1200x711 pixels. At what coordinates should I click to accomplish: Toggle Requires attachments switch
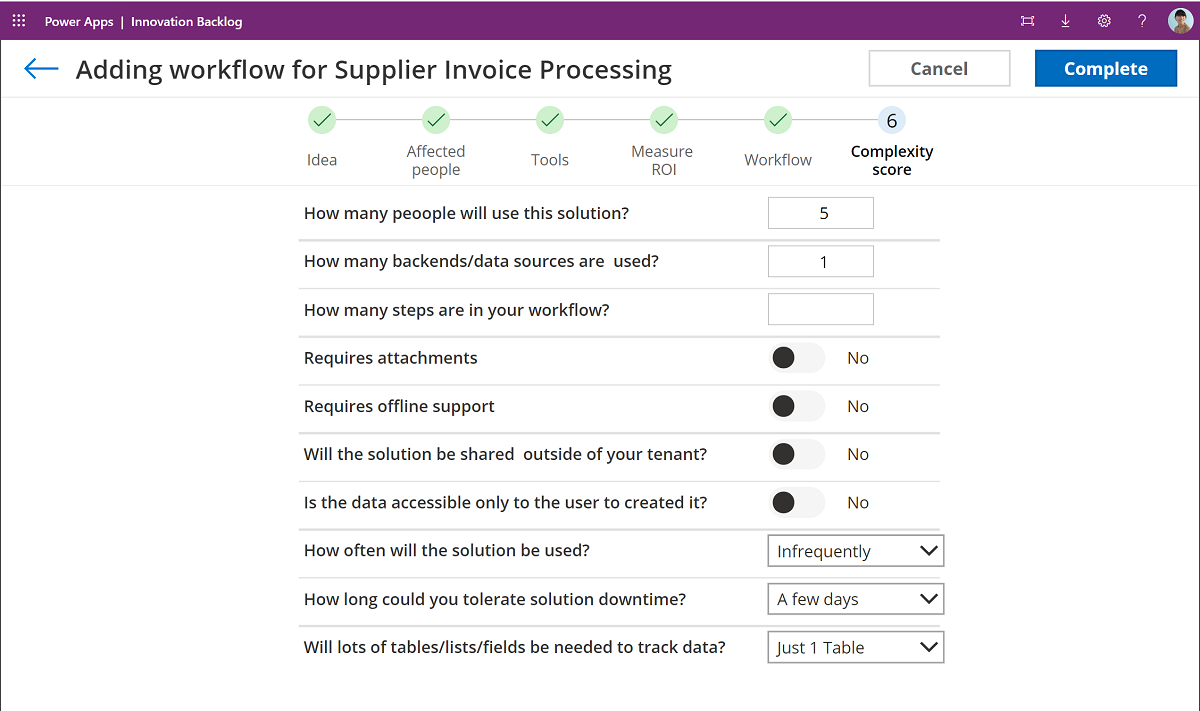point(797,358)
